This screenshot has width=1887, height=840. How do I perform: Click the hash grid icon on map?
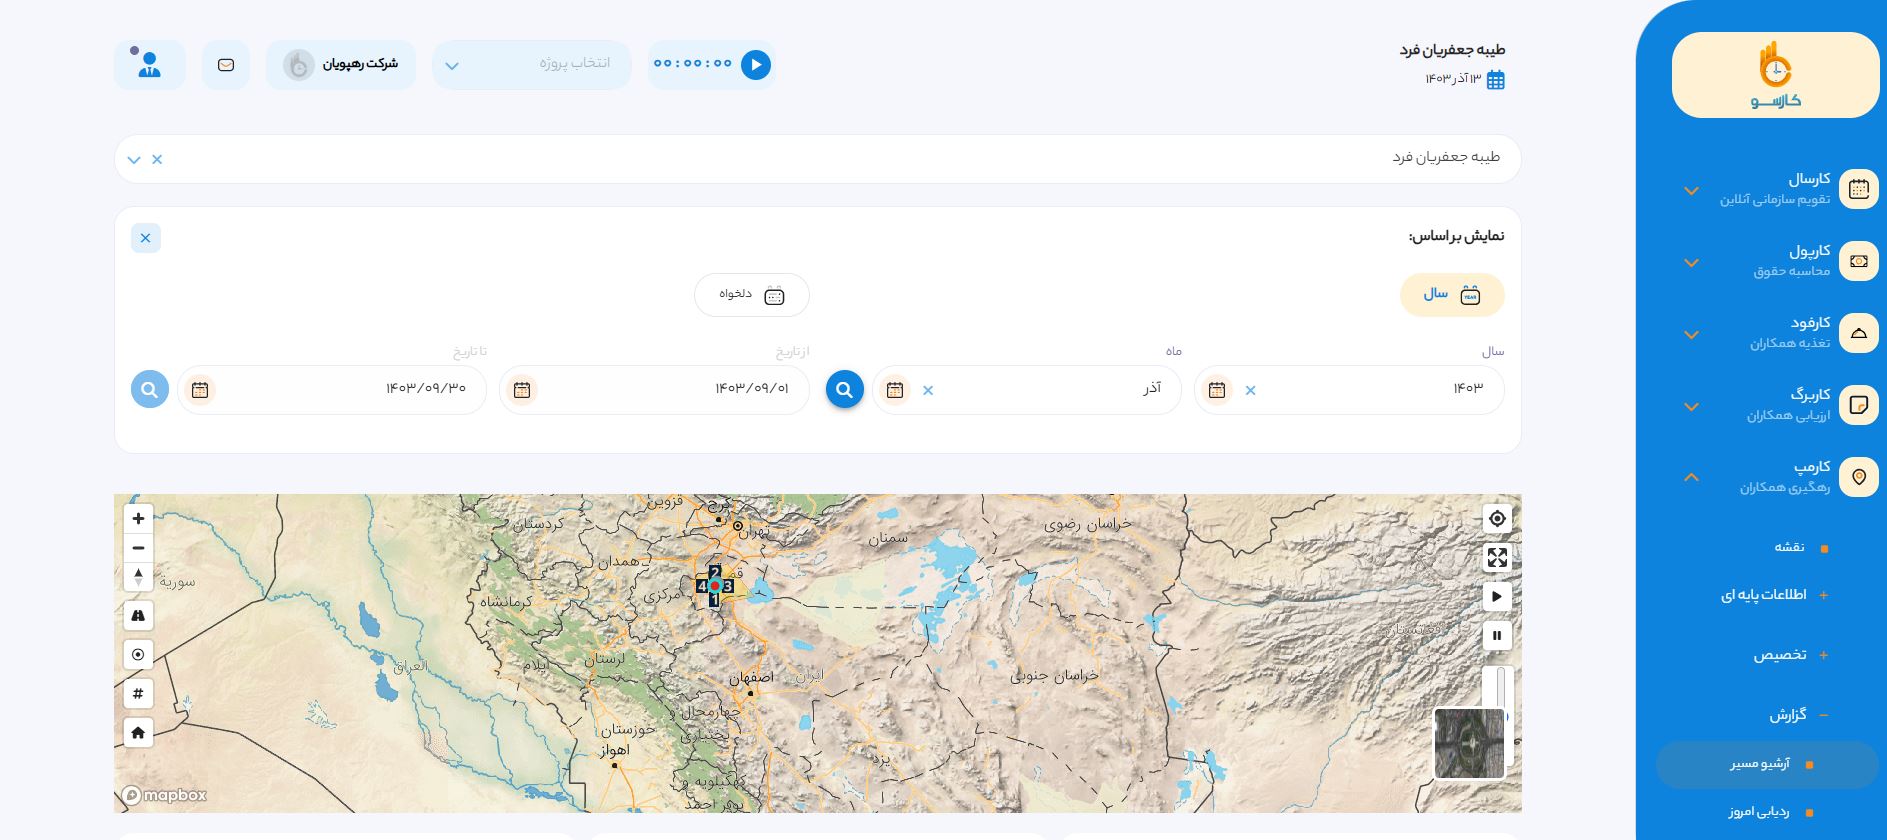[138, 693]
